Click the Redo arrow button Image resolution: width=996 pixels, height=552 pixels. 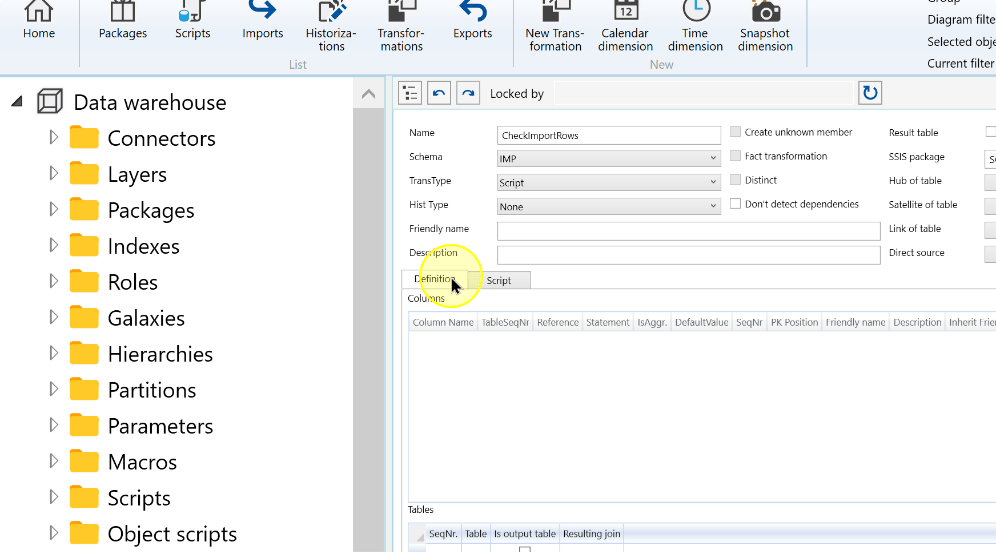click(468, 93)
